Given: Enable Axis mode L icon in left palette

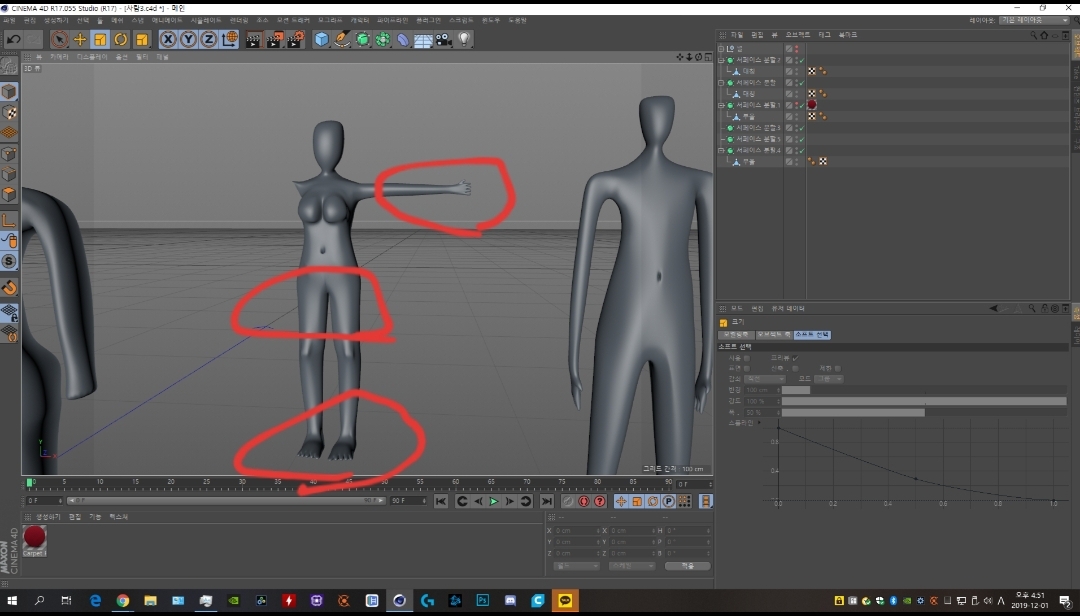Looking at the screenshot, I should [x=9, y=220].
